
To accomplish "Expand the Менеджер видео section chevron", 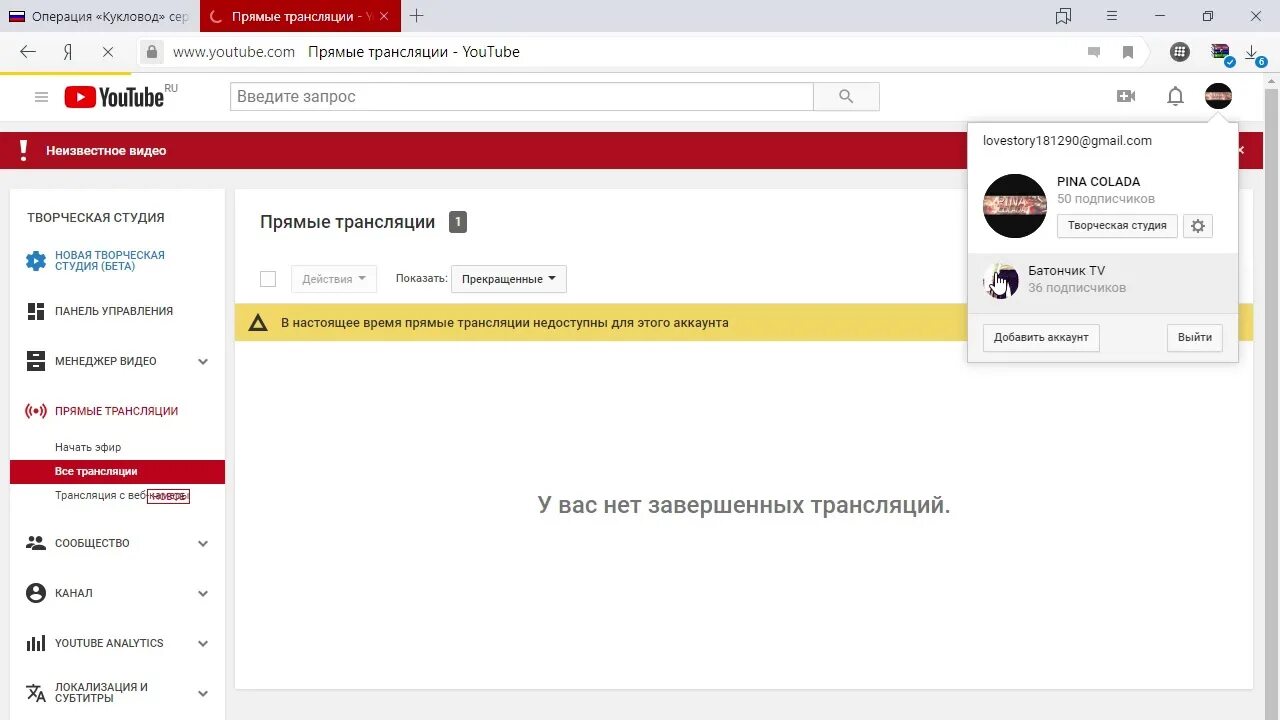I will [203, 362].
